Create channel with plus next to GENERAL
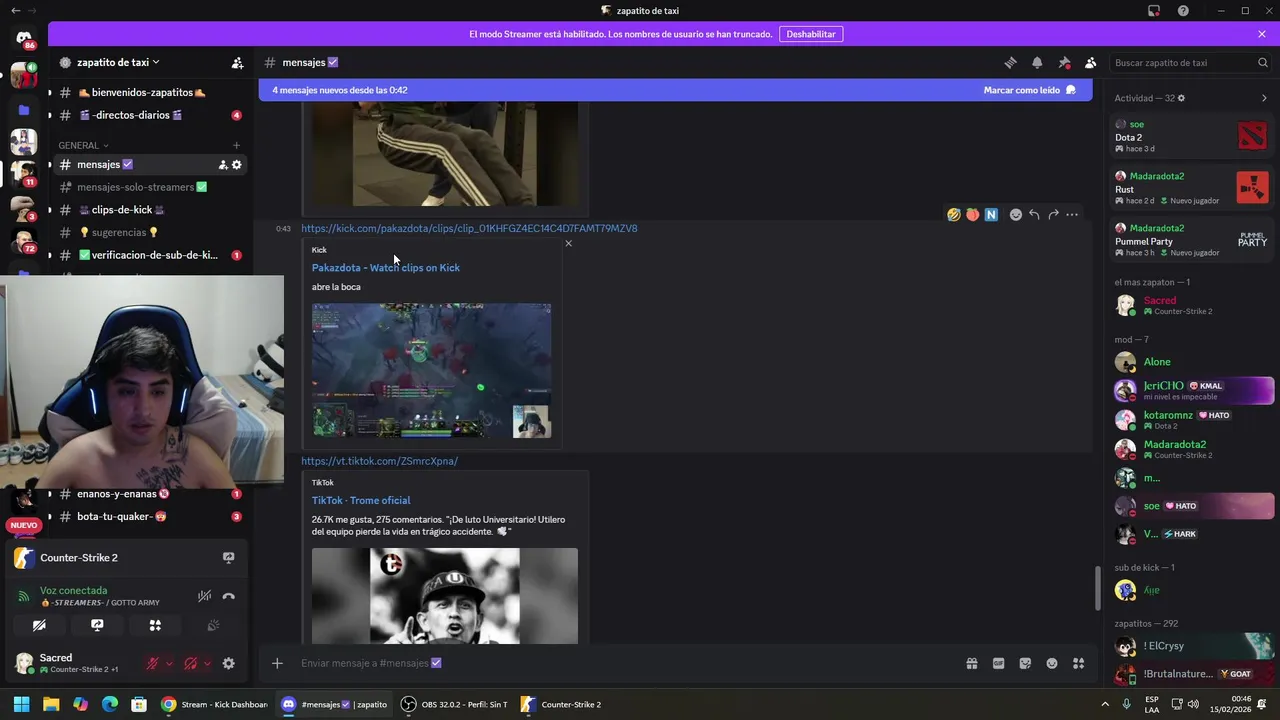Image resolution: width=1280 pixels, height=720 pixels. coord(237,145)
